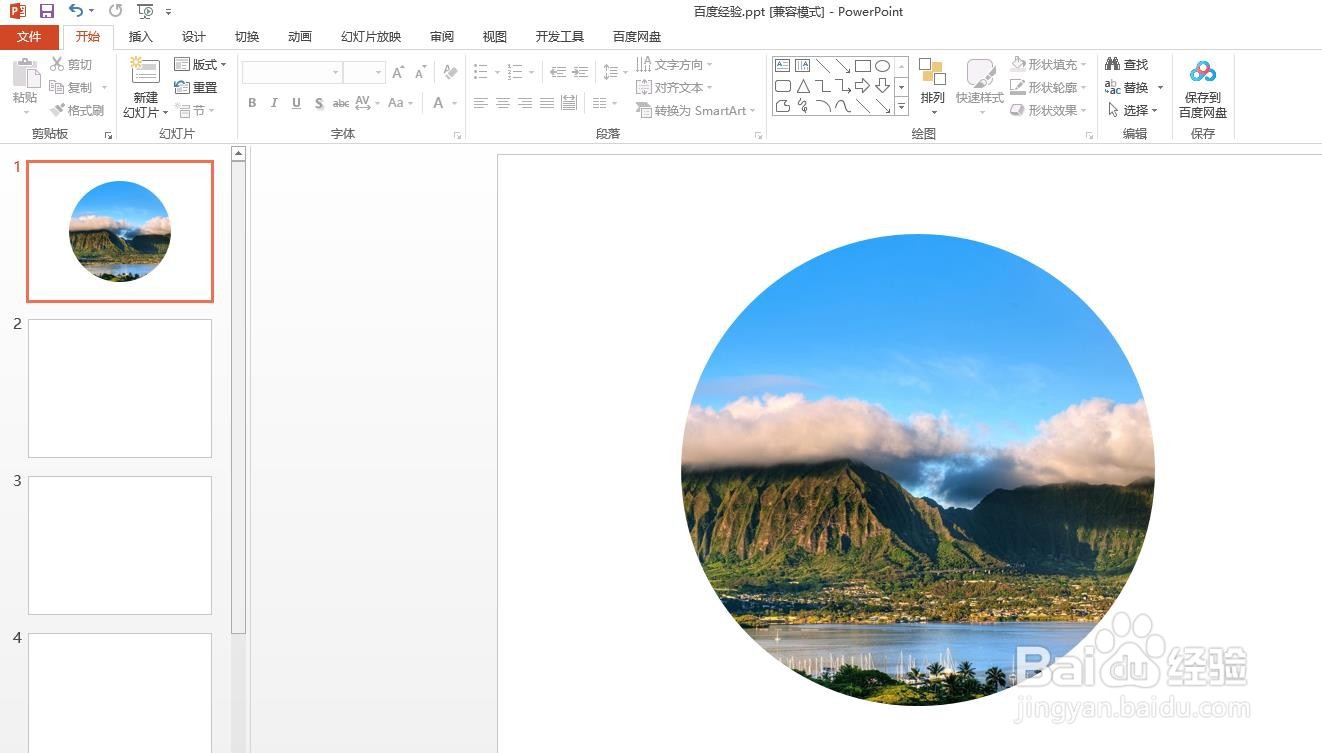The height and width of the screenshot is (753, 1322).
Task: Clear all formatting with eraser icon
Action: (451, 72)
